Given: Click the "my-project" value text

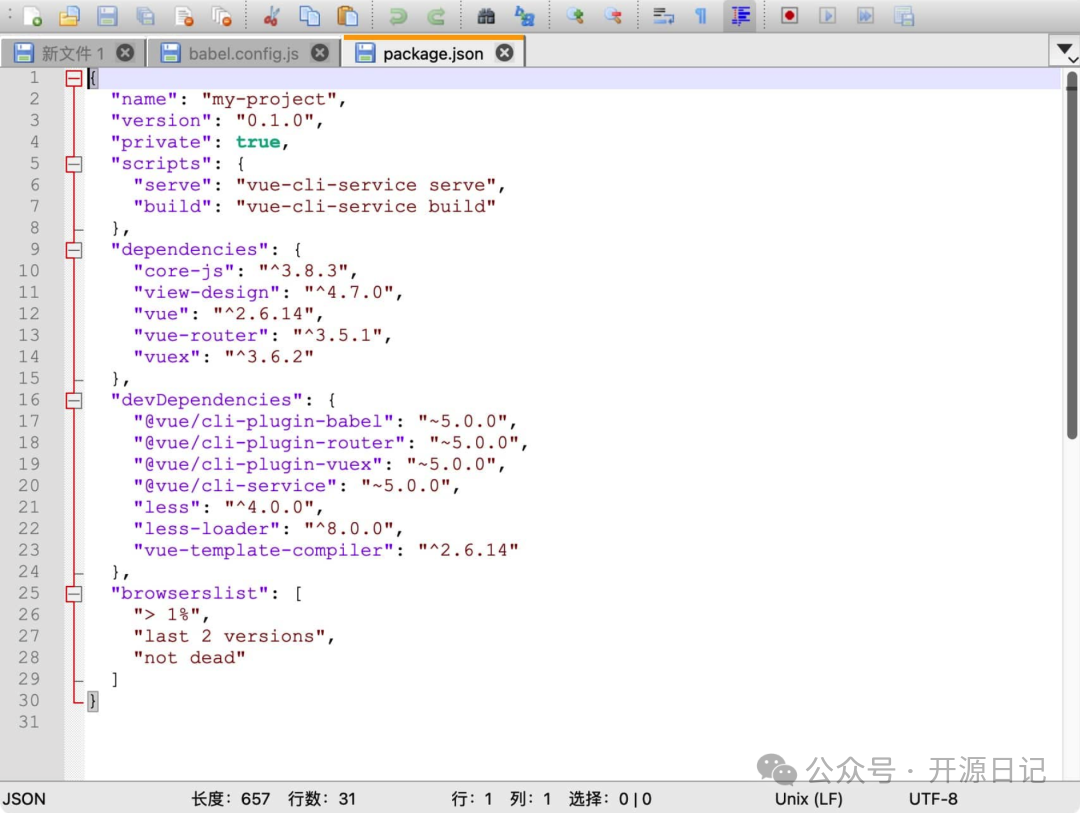Looking at the screenshot, I should (269, 99).
